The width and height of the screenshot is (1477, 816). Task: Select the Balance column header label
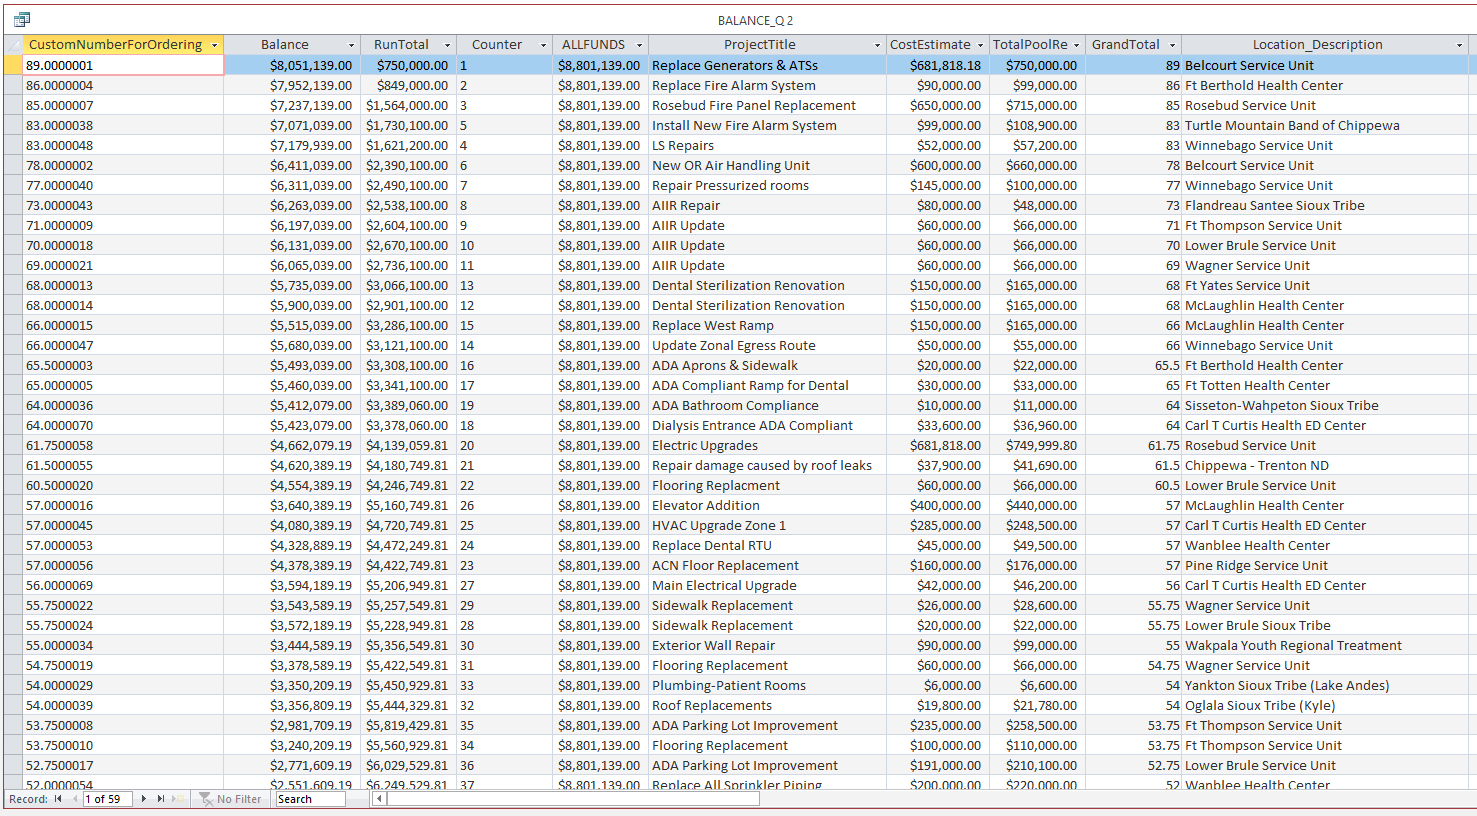coord(285,45)
